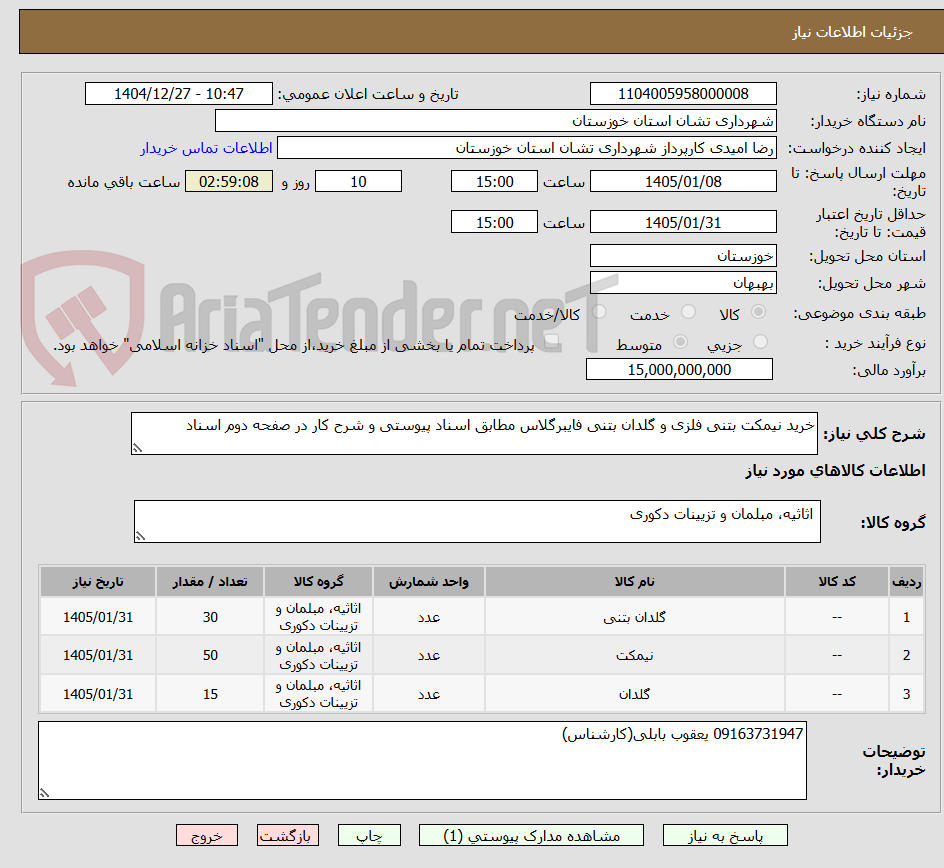Click the price validity hour 15:00 field
944x868 pixels.
point(494,222)
